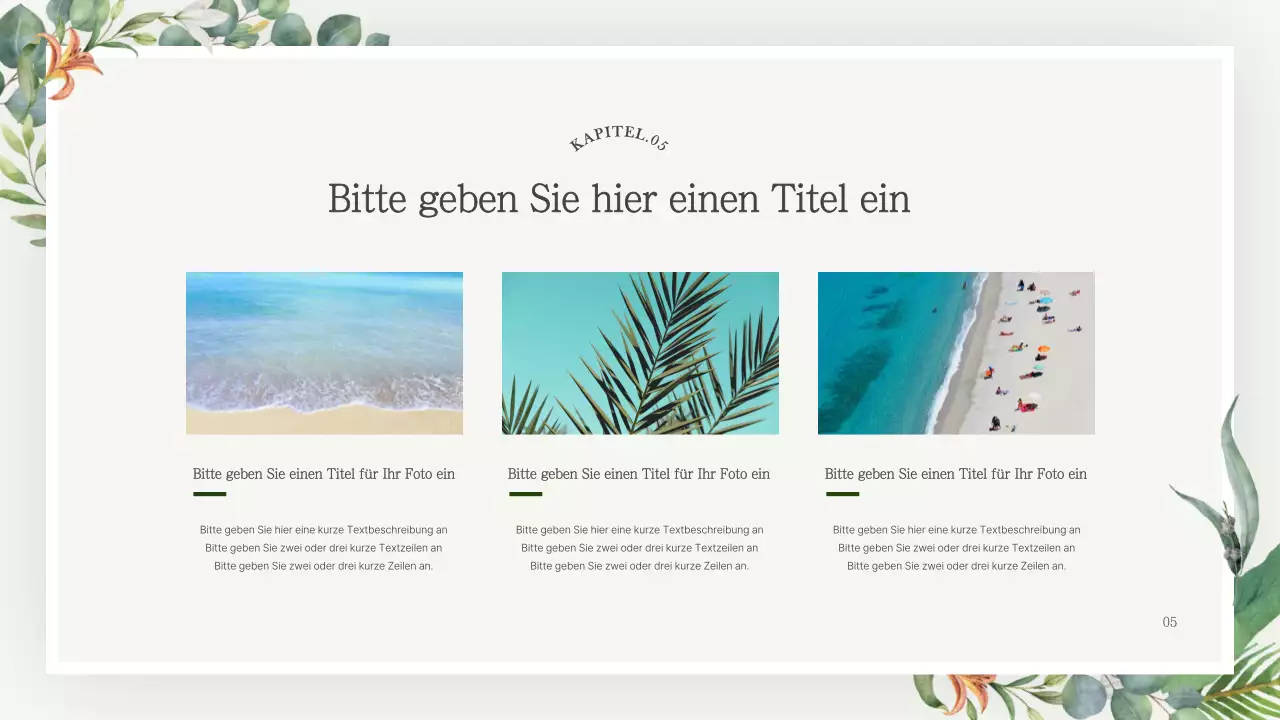This screenshot has width=1280, height=720.
Task: Click the page number 05 at bottom right
Action: (x=1169, y=622)
